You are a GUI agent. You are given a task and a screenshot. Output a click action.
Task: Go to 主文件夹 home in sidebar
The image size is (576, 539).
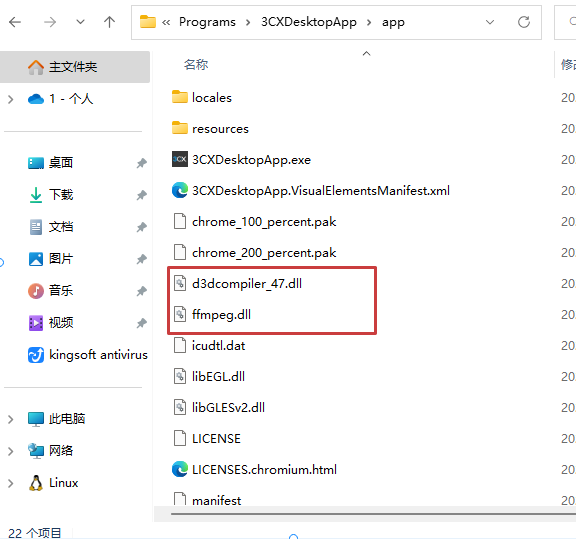click(73, 67)
